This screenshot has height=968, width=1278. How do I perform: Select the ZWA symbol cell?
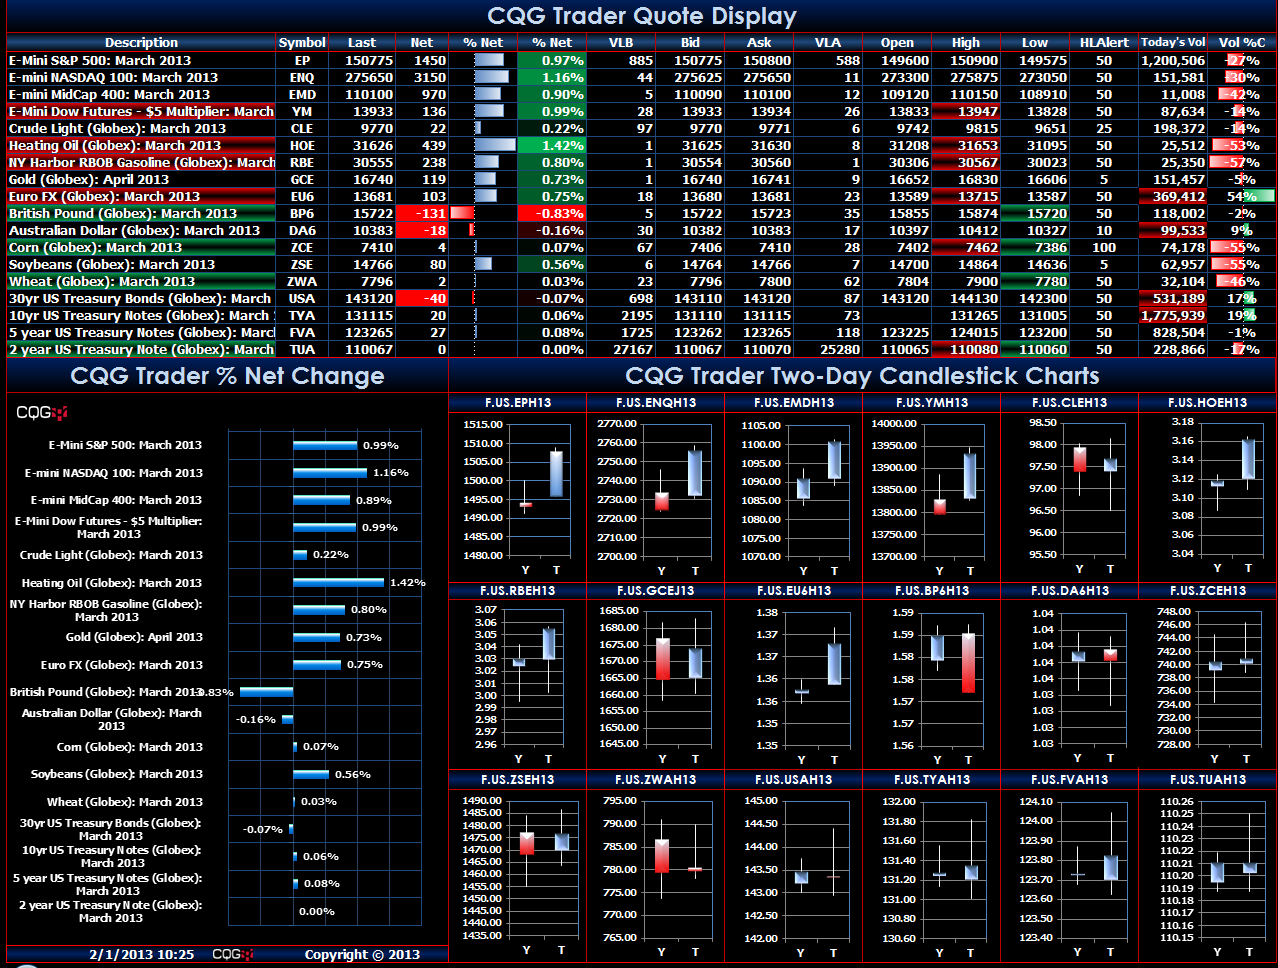(x=302, y=281)
